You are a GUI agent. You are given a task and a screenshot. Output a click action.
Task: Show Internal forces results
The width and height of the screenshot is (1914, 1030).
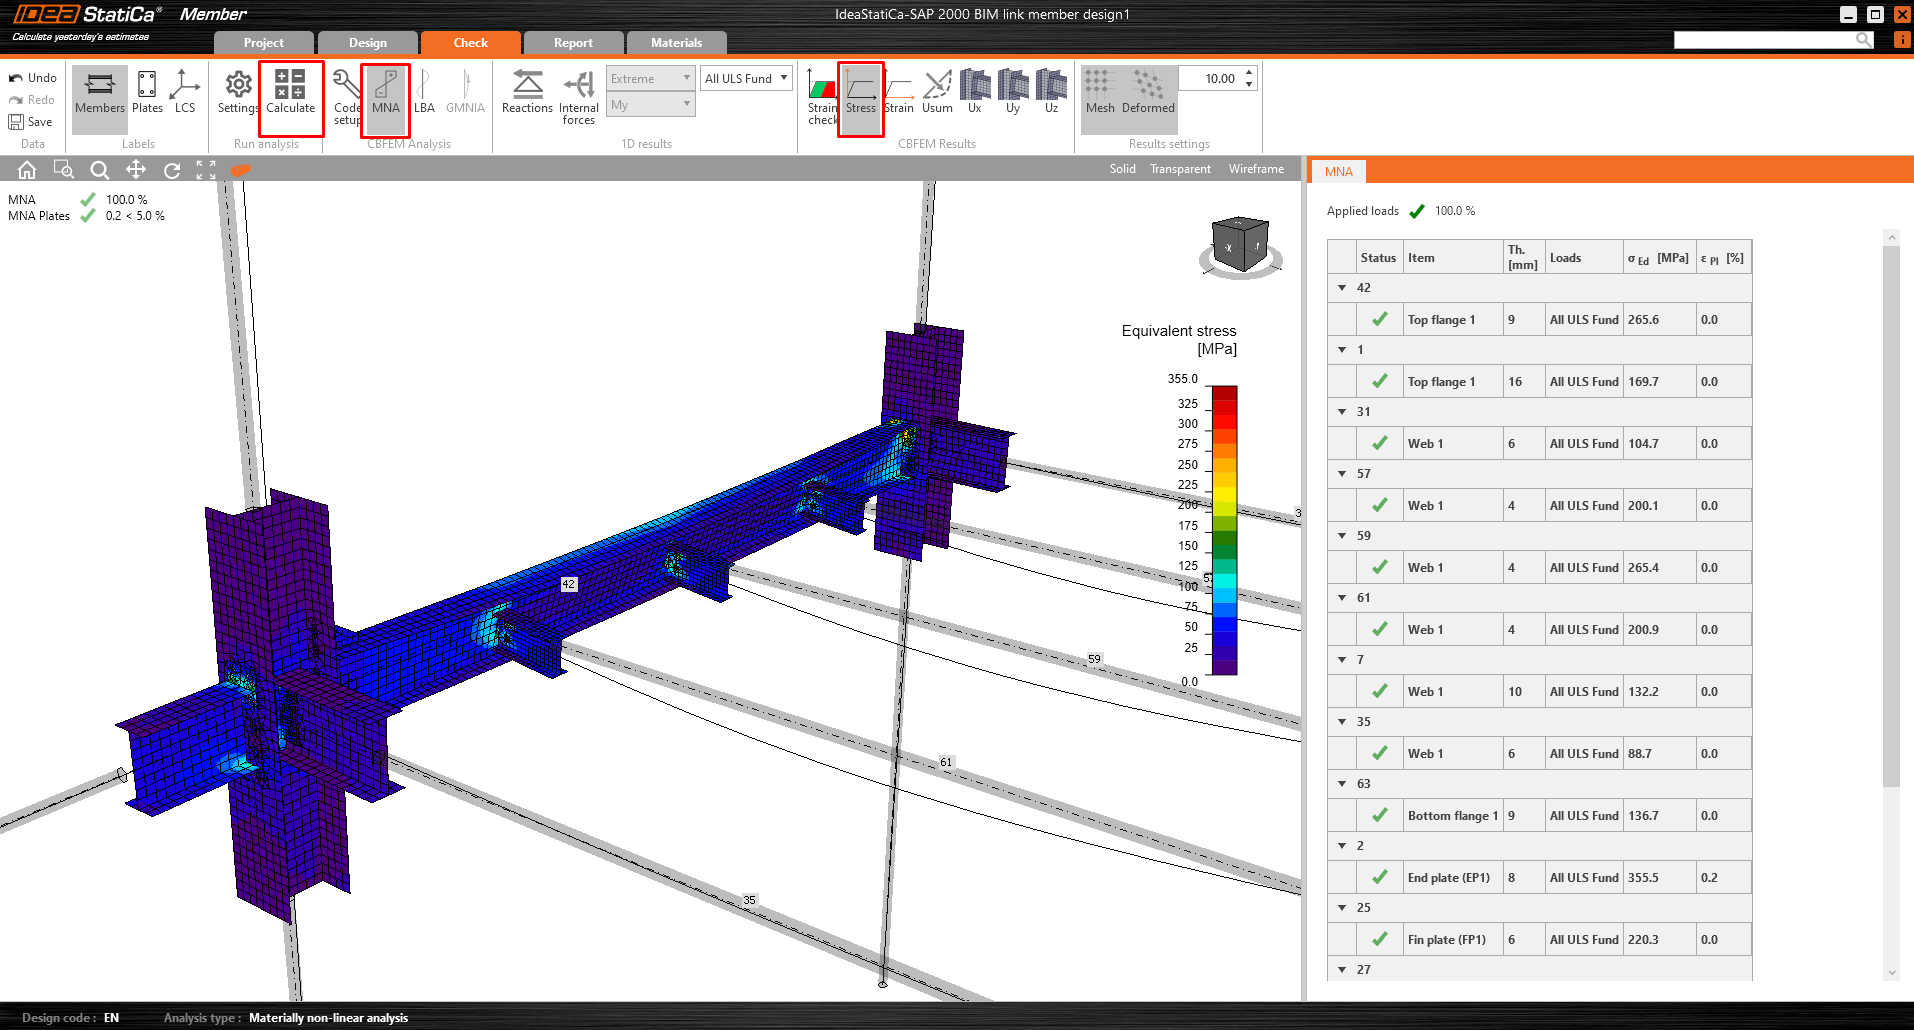(578, 95)
